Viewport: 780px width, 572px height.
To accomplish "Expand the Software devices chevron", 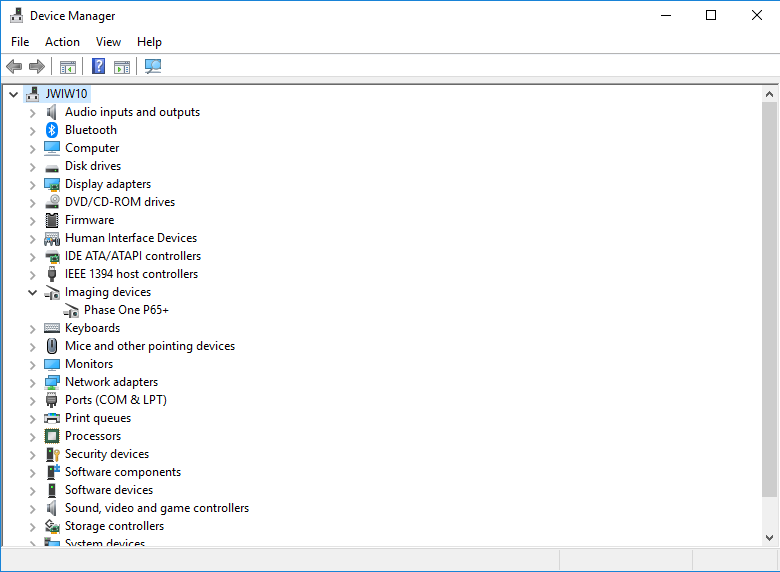I will 32,491.
